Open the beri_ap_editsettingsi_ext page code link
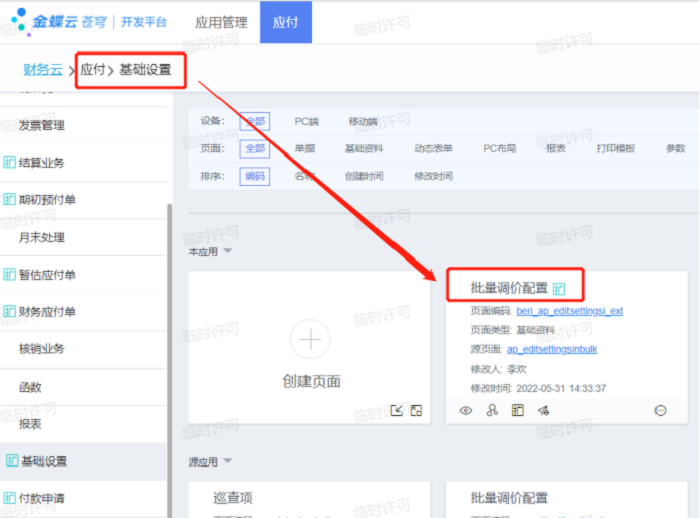 click(x=569, y=311)
